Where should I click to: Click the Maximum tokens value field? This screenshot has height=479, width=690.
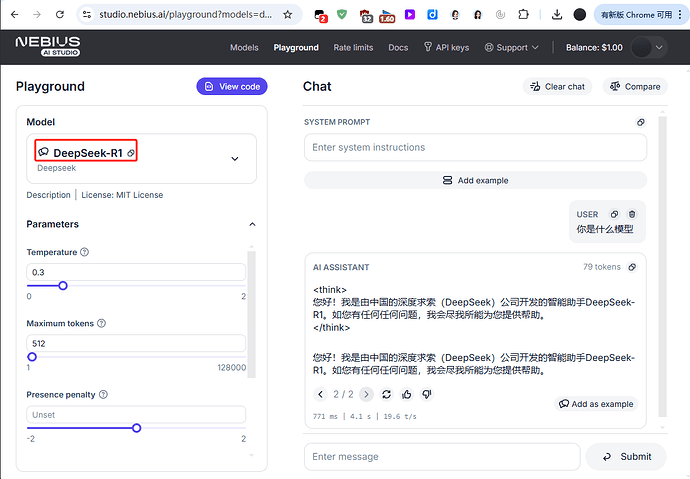(136, 344)
